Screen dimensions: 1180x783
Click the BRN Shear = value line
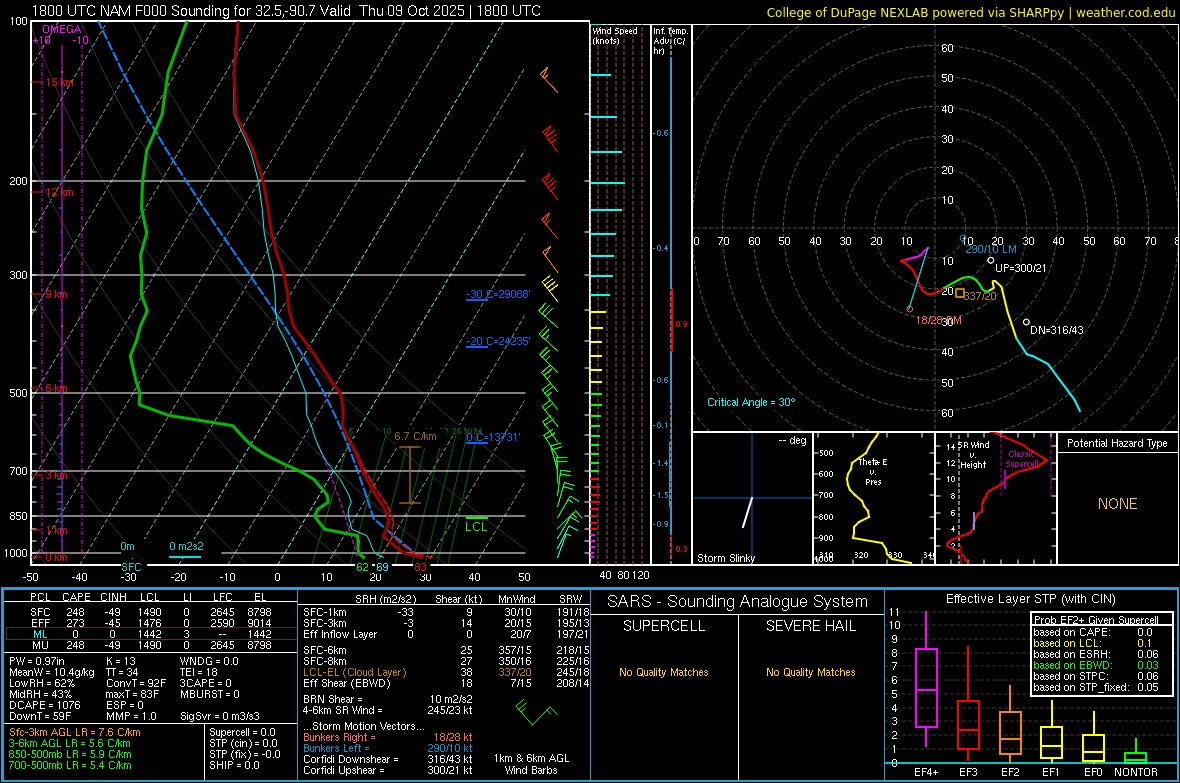point(388,699)
